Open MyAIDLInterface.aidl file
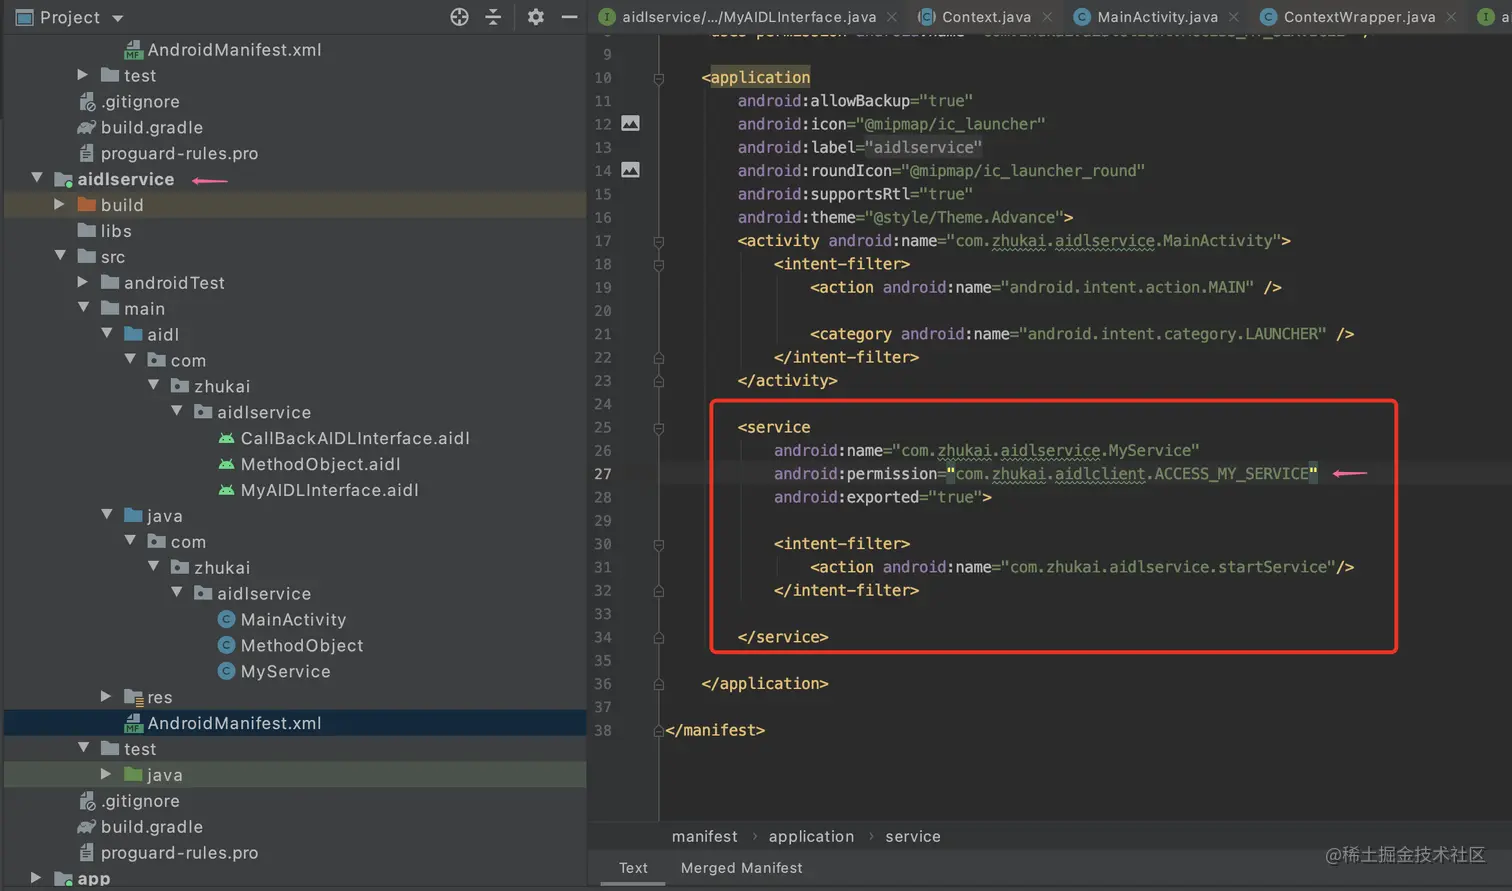Screen dimensions: 1512x891 coord(329,490)
